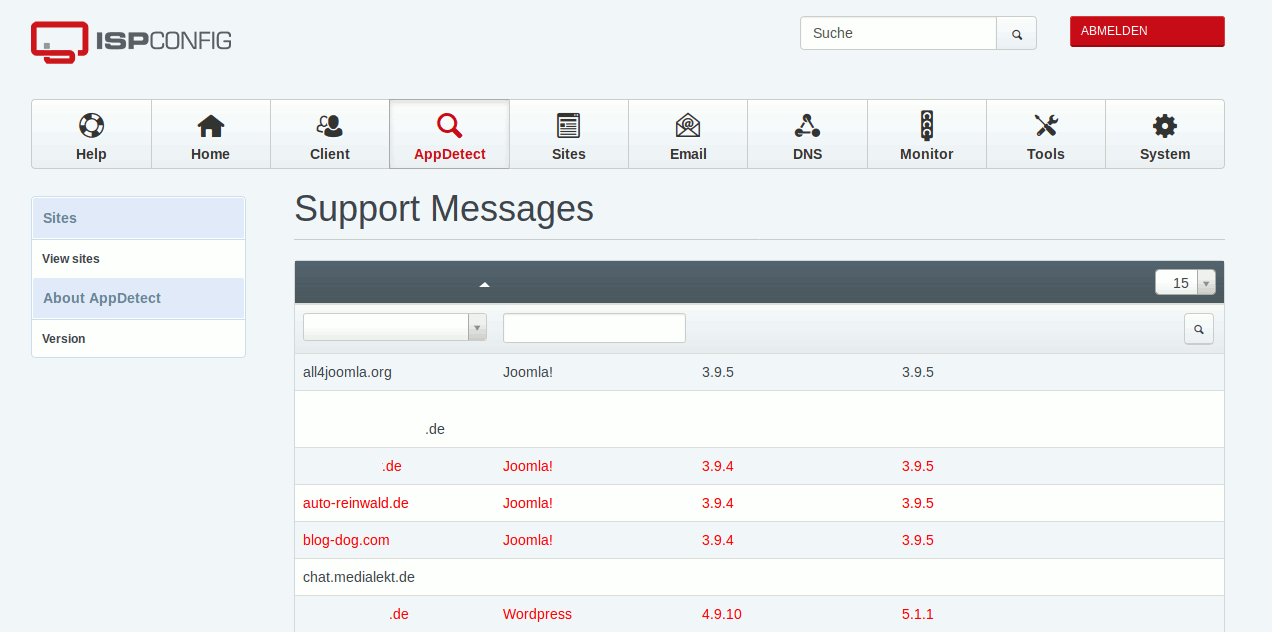
Task: Click the Sites sidebar heading
Action: pyautogui.click(x=138, y=218)
